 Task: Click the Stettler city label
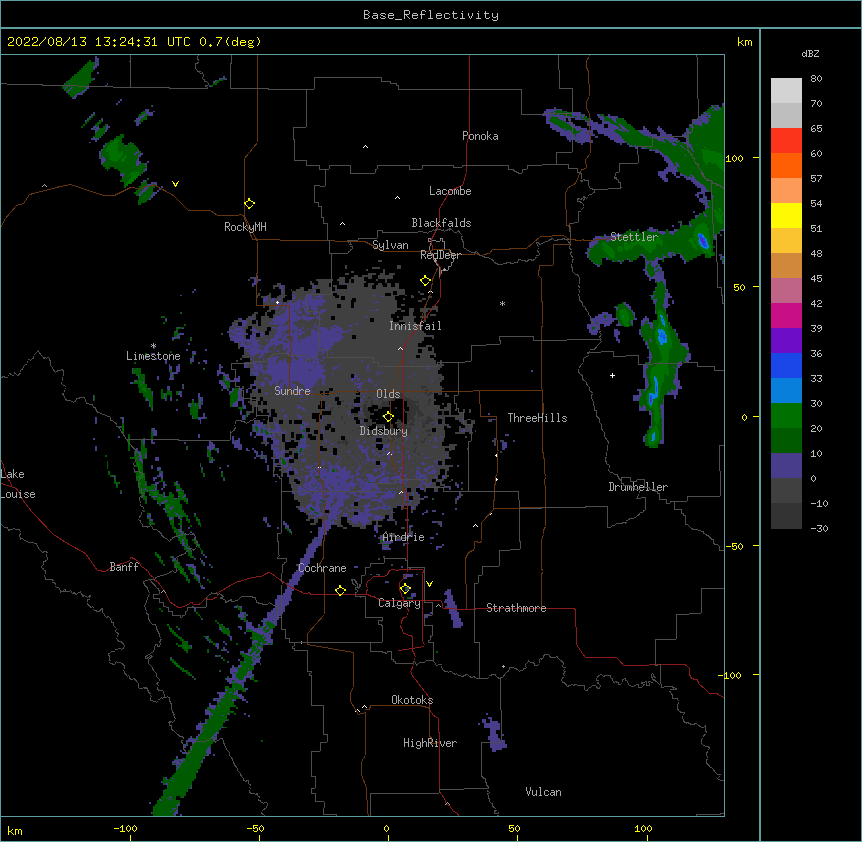pyautogui.click(x=634, y=237)
